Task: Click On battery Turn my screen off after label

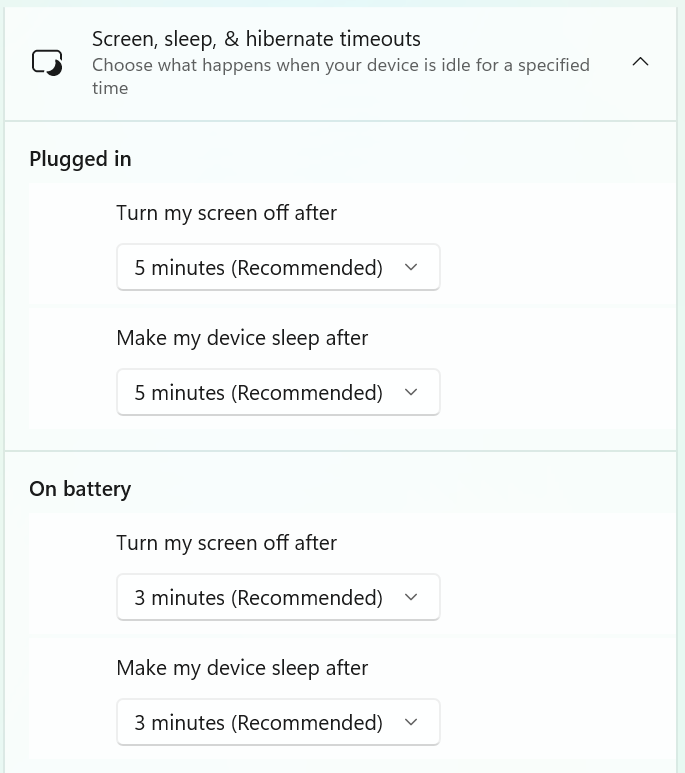Action: click(226, 543)
